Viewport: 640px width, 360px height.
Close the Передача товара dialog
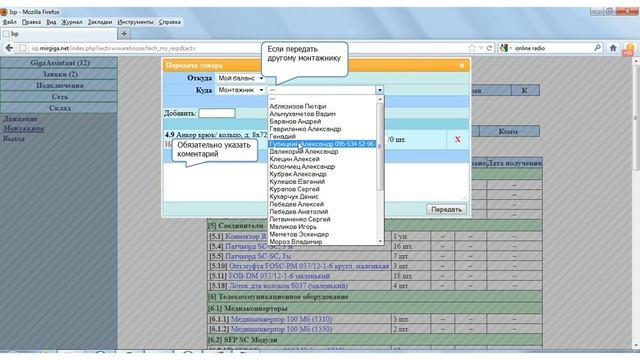click(462, 65)
